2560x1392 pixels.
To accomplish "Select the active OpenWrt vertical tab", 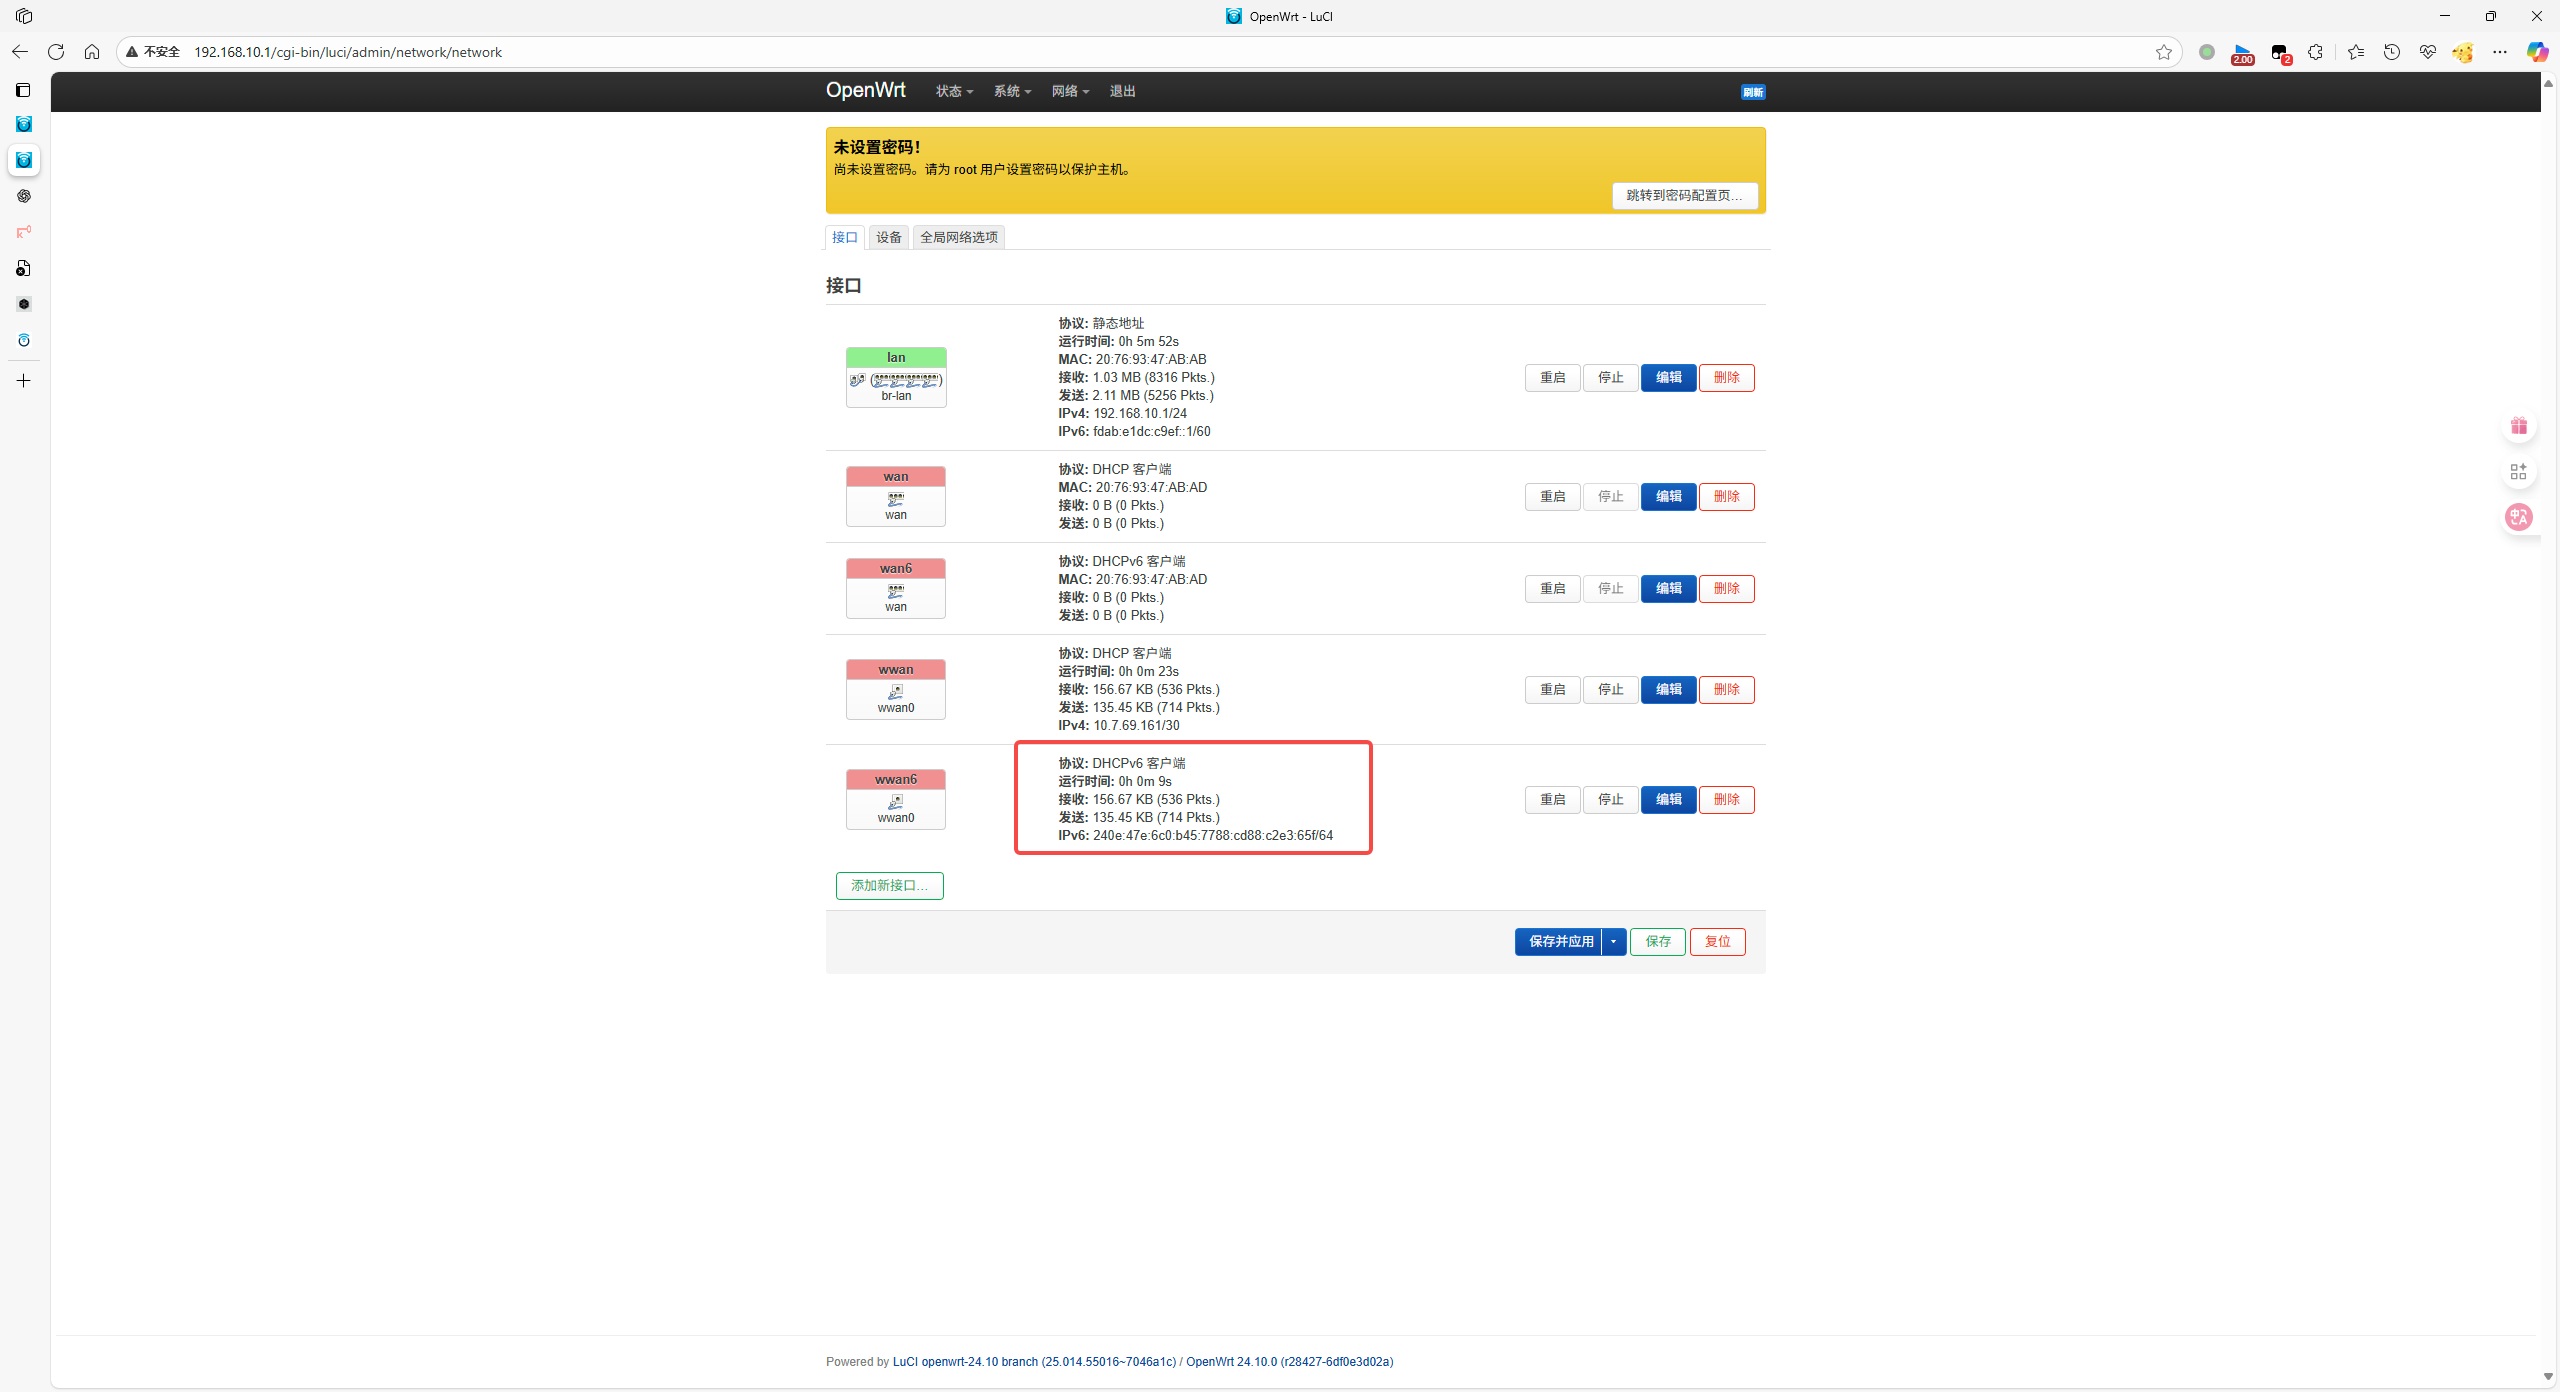I will 24,160.
